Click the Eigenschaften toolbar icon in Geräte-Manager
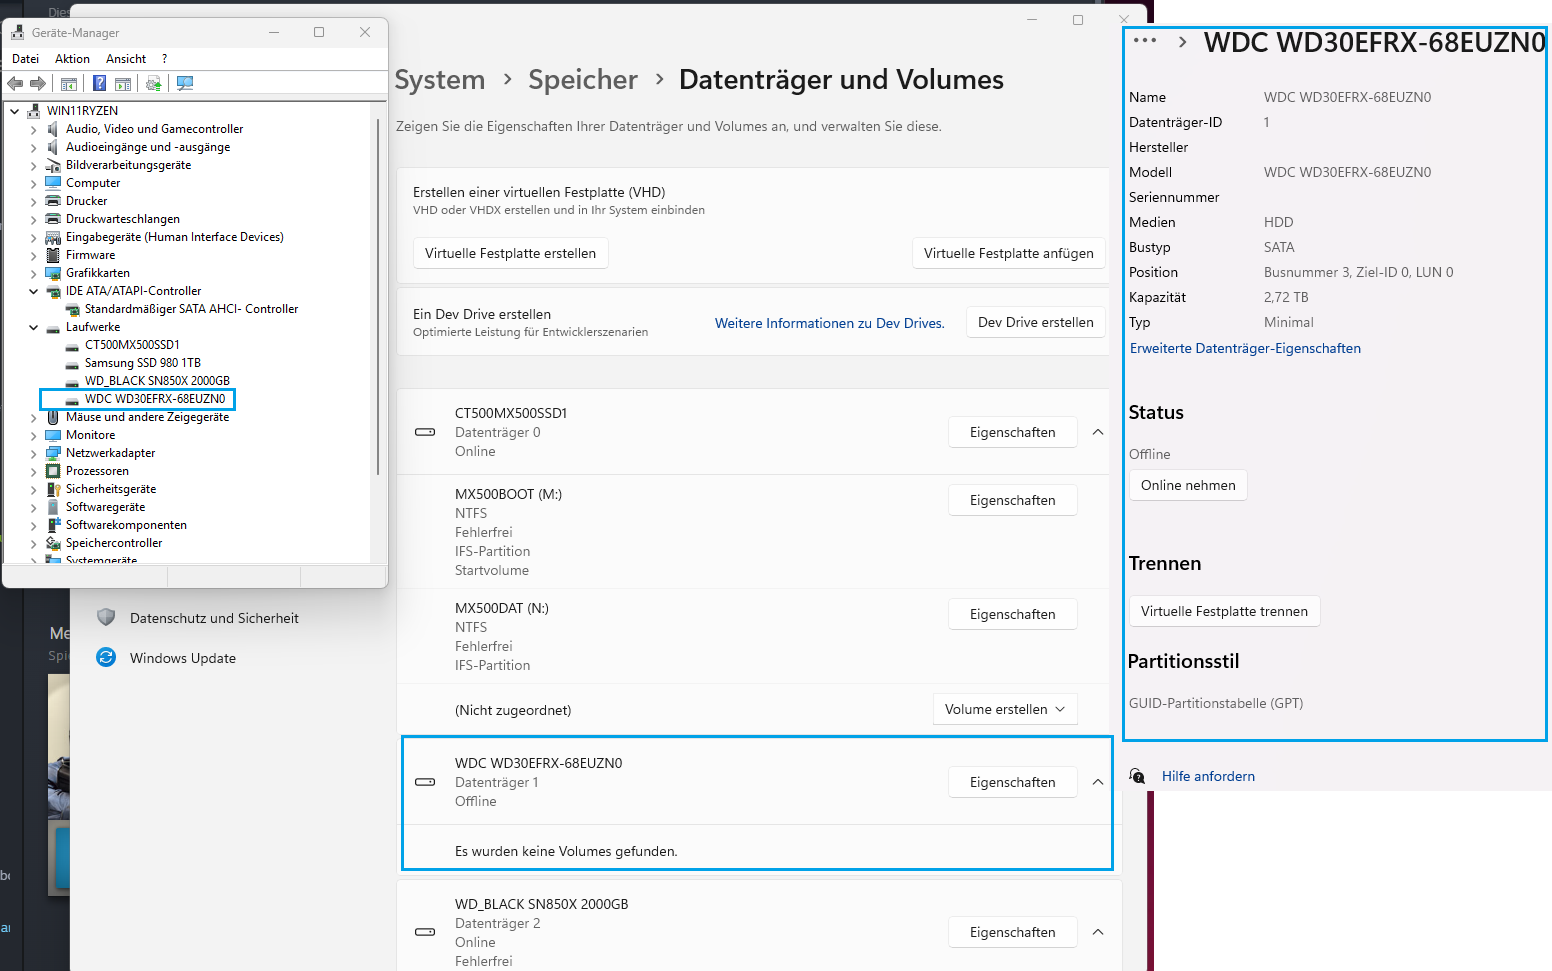This screenshot has height=971, width=1552. pyautogui.click(x=122, y=83)
